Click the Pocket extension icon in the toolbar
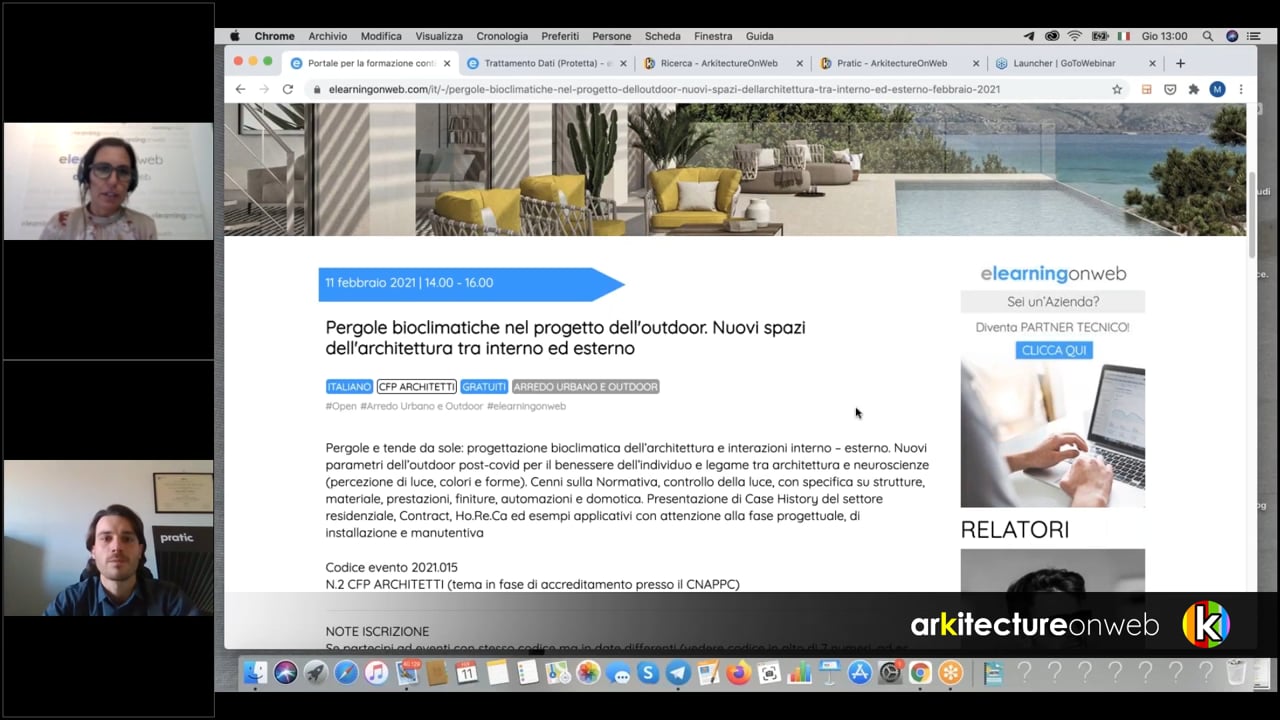The width and height of the screenshot is (1280, 720). pos(1170,89)
